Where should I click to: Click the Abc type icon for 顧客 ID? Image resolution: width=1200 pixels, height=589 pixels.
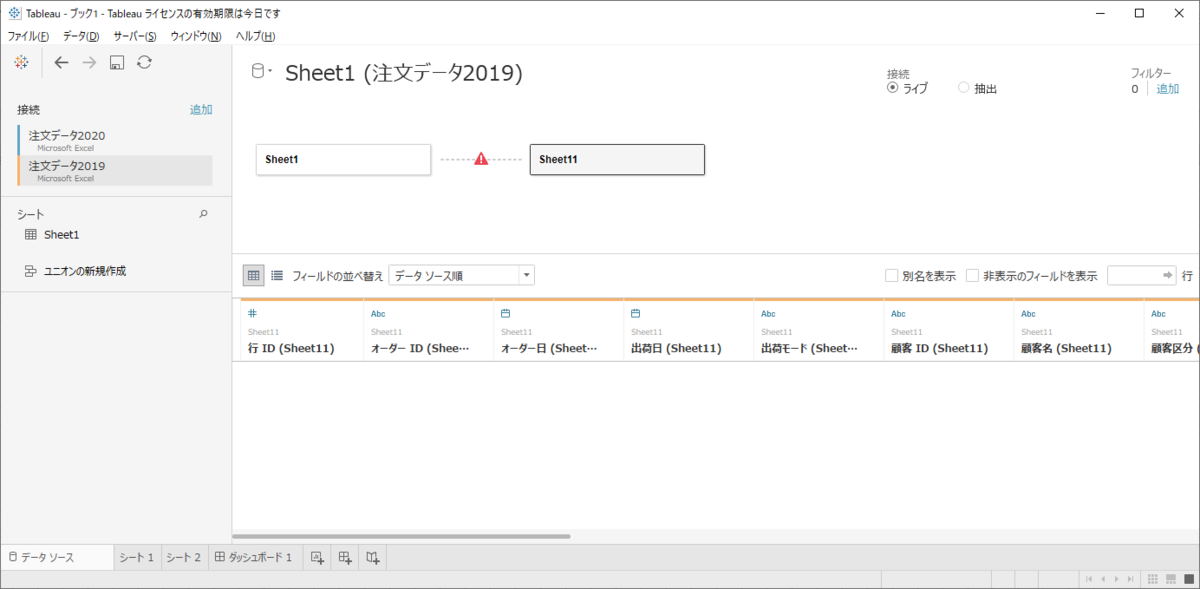(898, 314)
